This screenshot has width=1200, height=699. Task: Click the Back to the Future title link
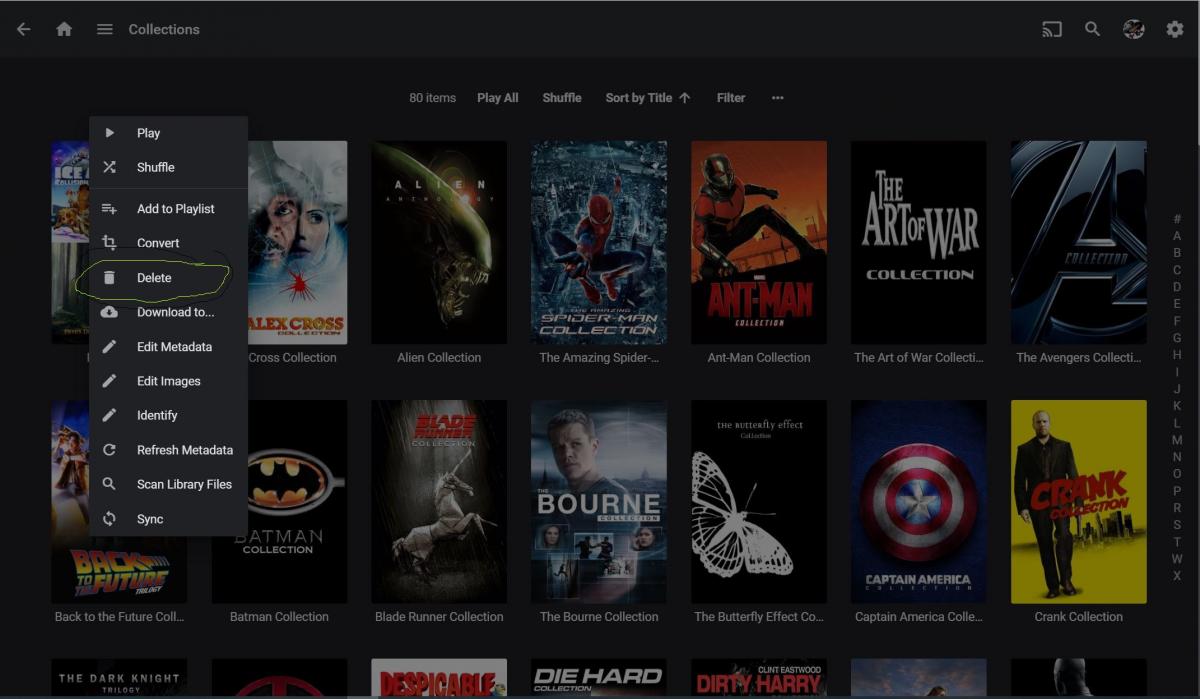click(x=119, y=617)
